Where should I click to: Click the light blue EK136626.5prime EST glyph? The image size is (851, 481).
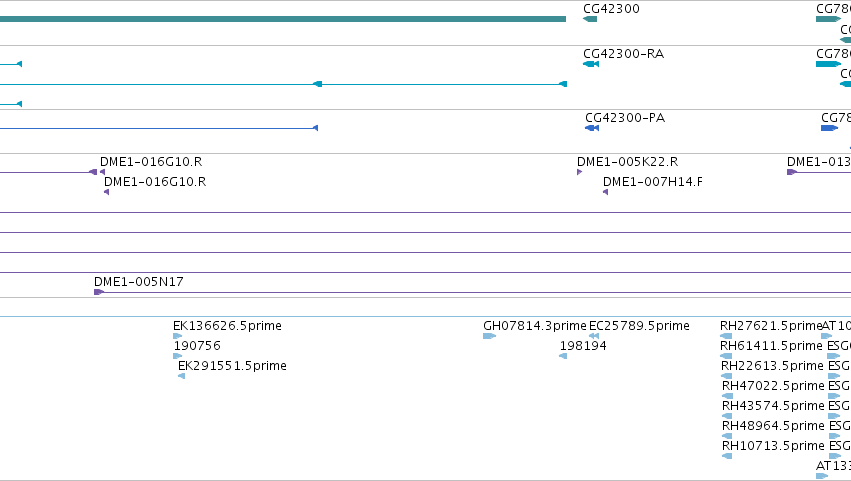point(177,336)
